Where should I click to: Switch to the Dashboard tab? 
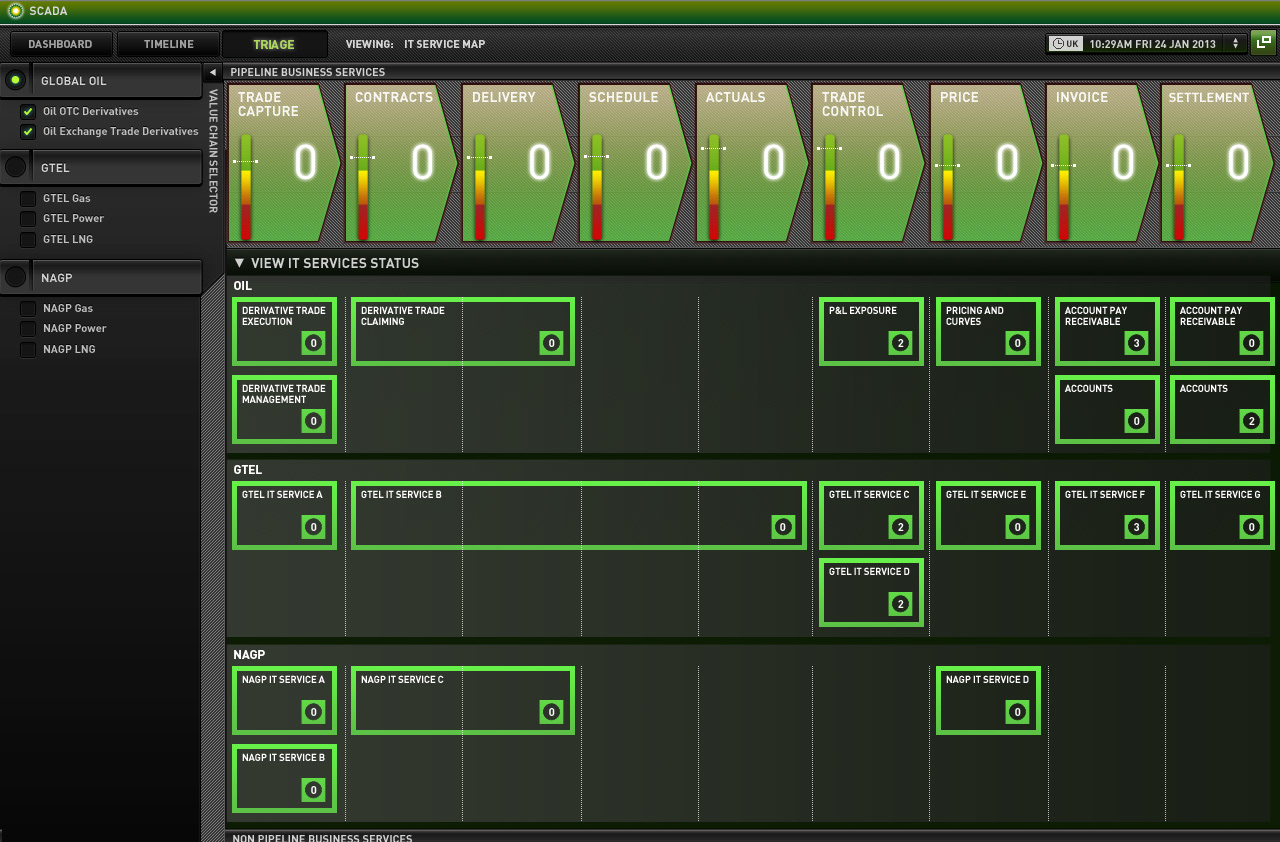60,44
